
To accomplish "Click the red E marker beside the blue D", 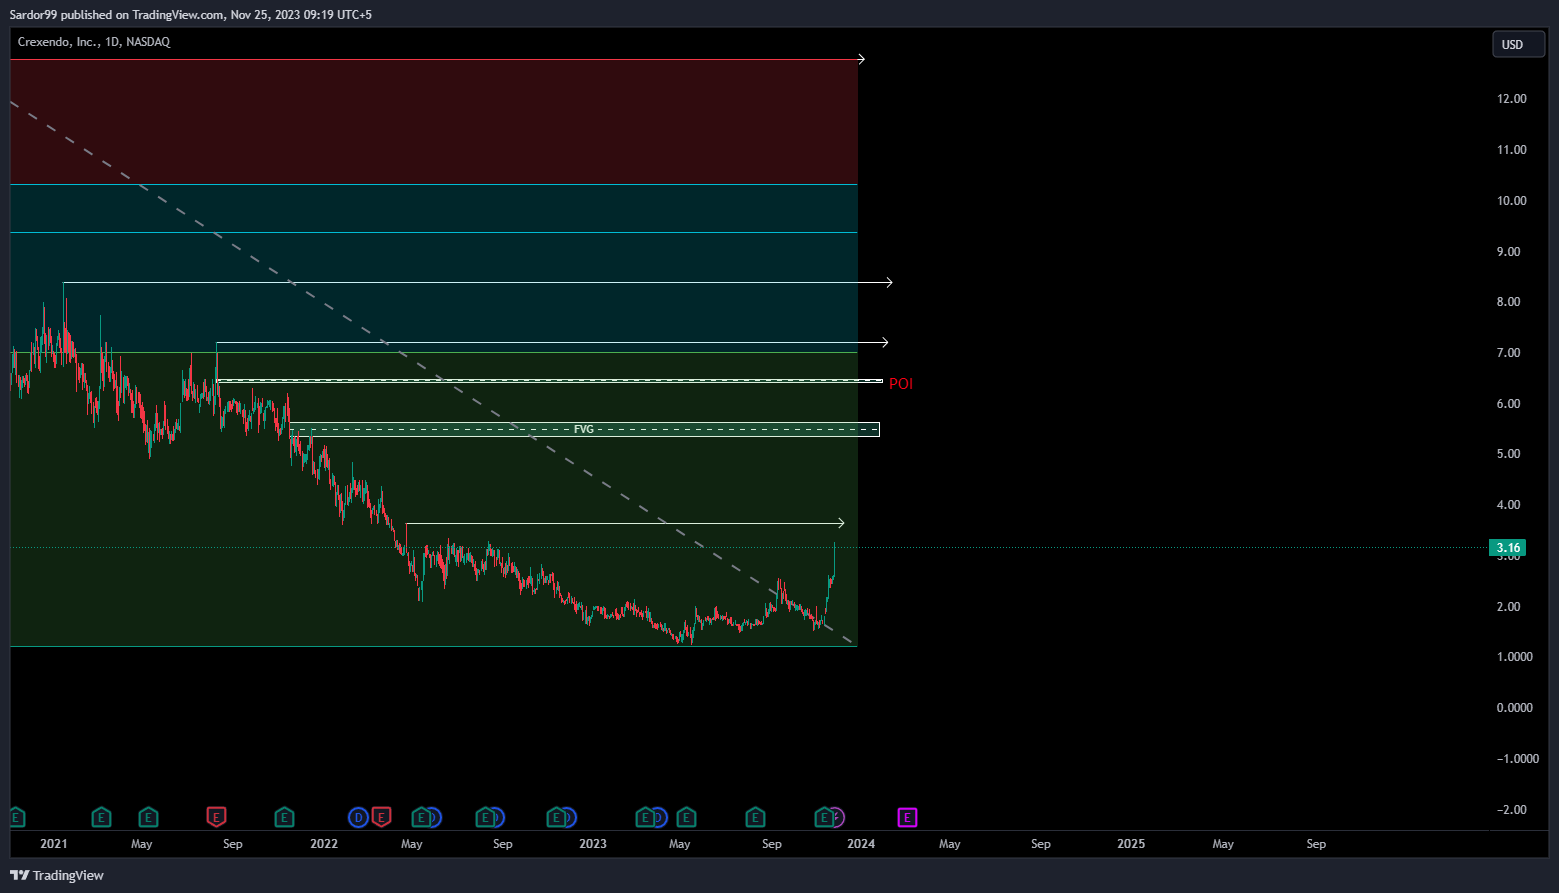I will (x=381, y=818).
